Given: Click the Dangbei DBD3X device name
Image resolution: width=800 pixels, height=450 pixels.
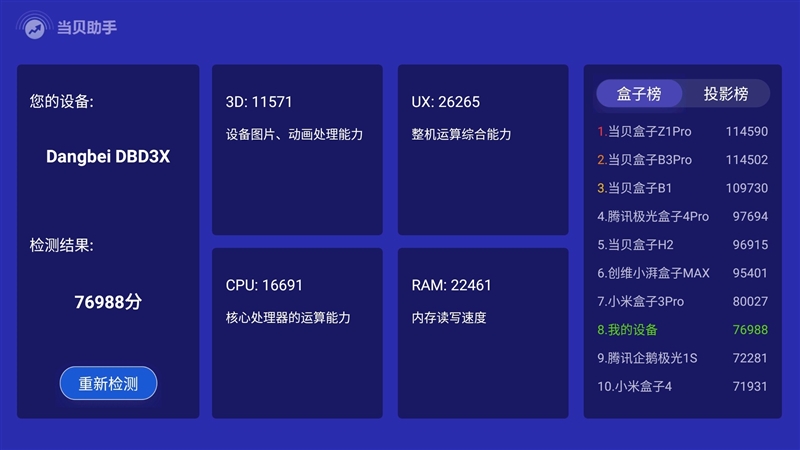Looking at the screenshot, I should (108, 157).
